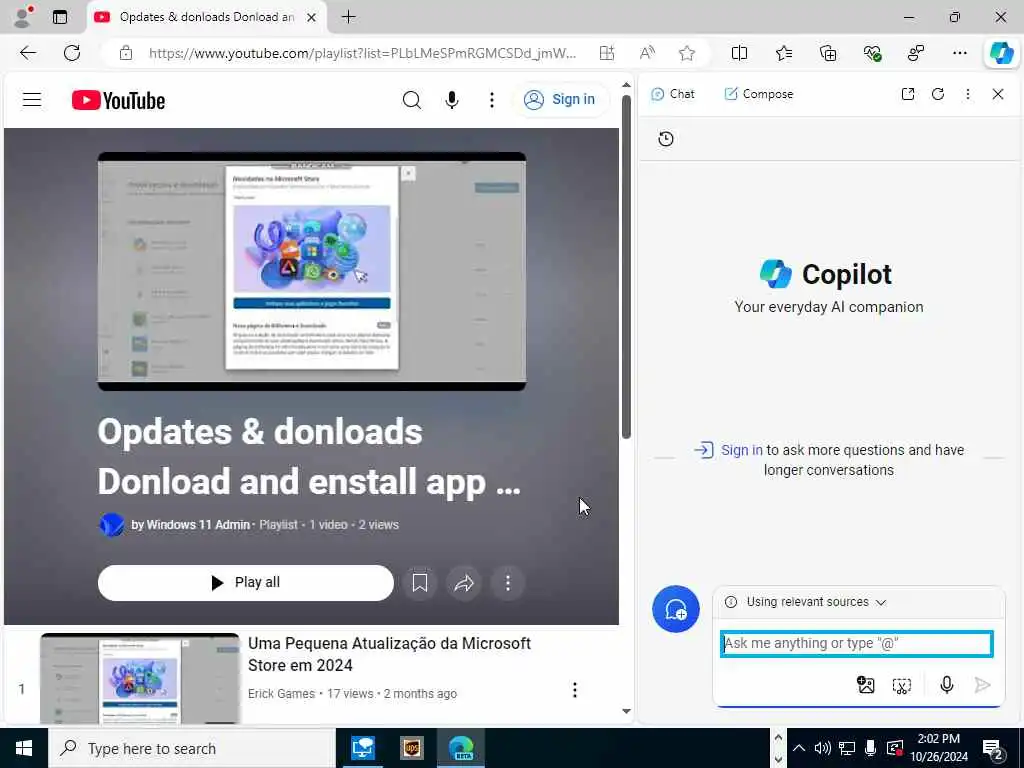This screenshot has width=1024, height=768.
Task: Open Copilot chat history clock icon
Action: click(665, 138)
